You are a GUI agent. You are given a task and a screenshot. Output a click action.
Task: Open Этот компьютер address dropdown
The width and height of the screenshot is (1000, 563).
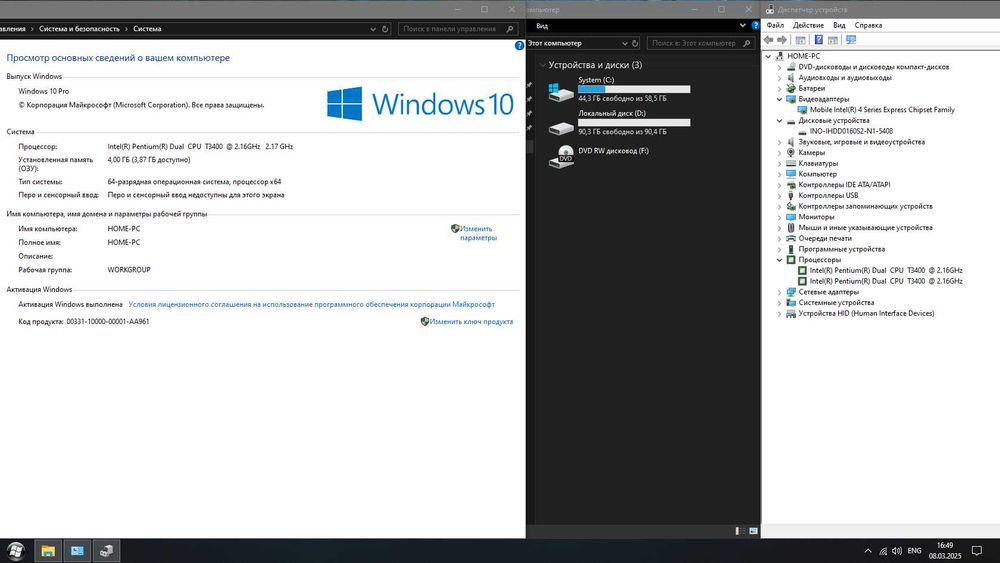[624, 43]
